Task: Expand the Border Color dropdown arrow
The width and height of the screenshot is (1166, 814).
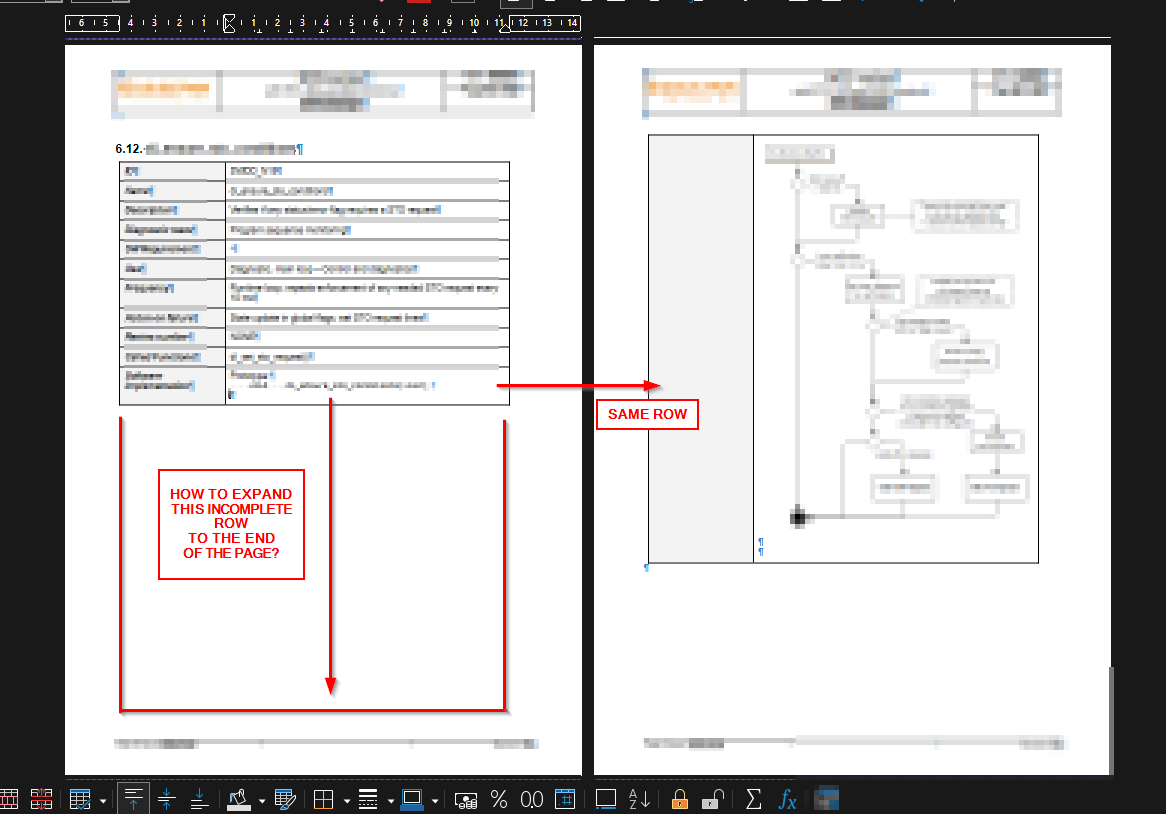Action: pos(432,800)
